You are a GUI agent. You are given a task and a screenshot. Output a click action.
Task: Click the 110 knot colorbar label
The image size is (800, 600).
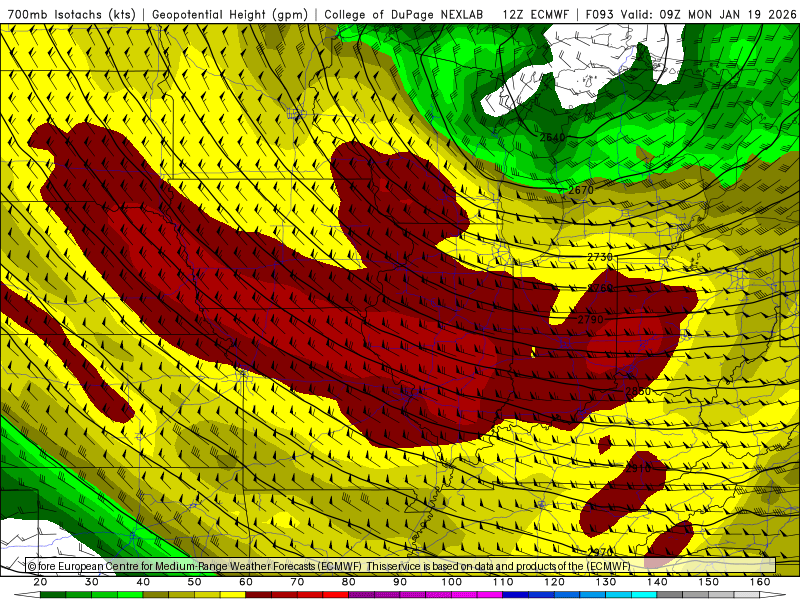(503, 582)
